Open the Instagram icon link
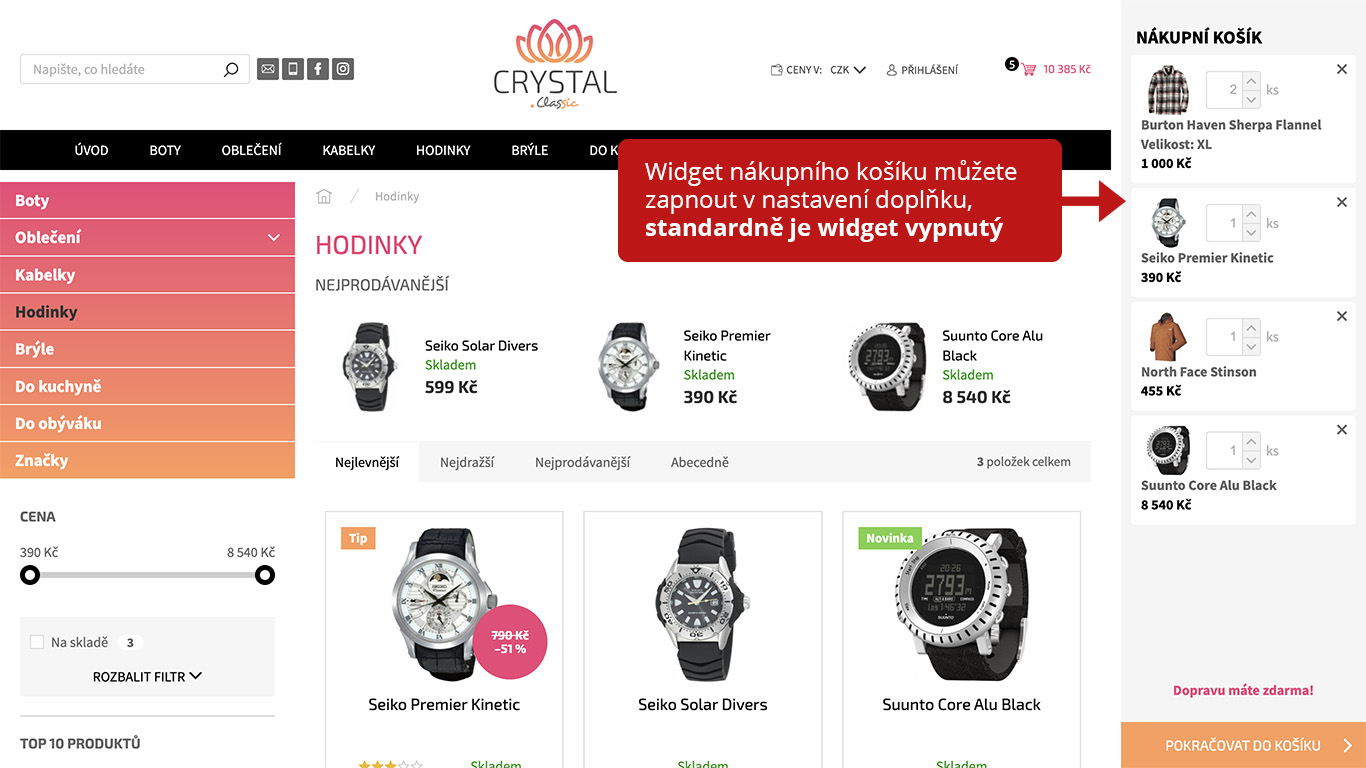This screenshot has height=768, width=1366. pyautogui.click(x=343, y=69)
